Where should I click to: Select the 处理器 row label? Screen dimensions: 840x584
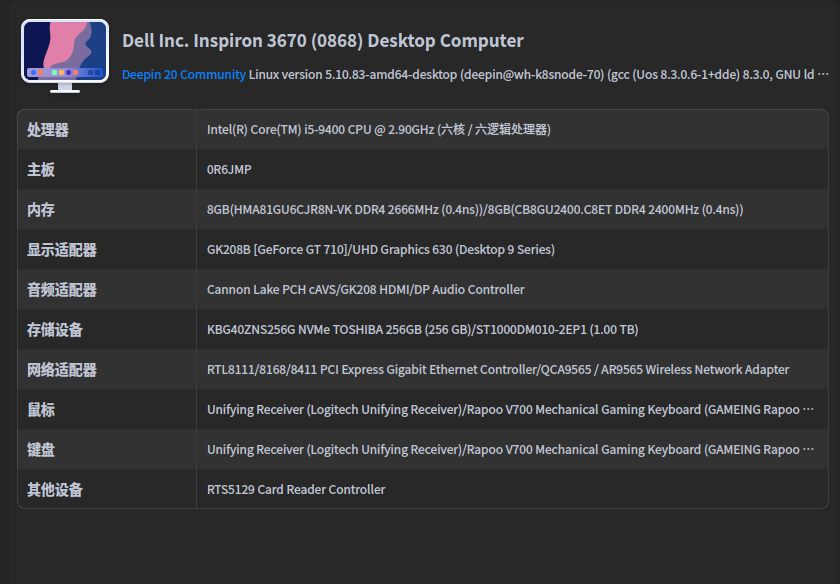[x=48, y=130]
